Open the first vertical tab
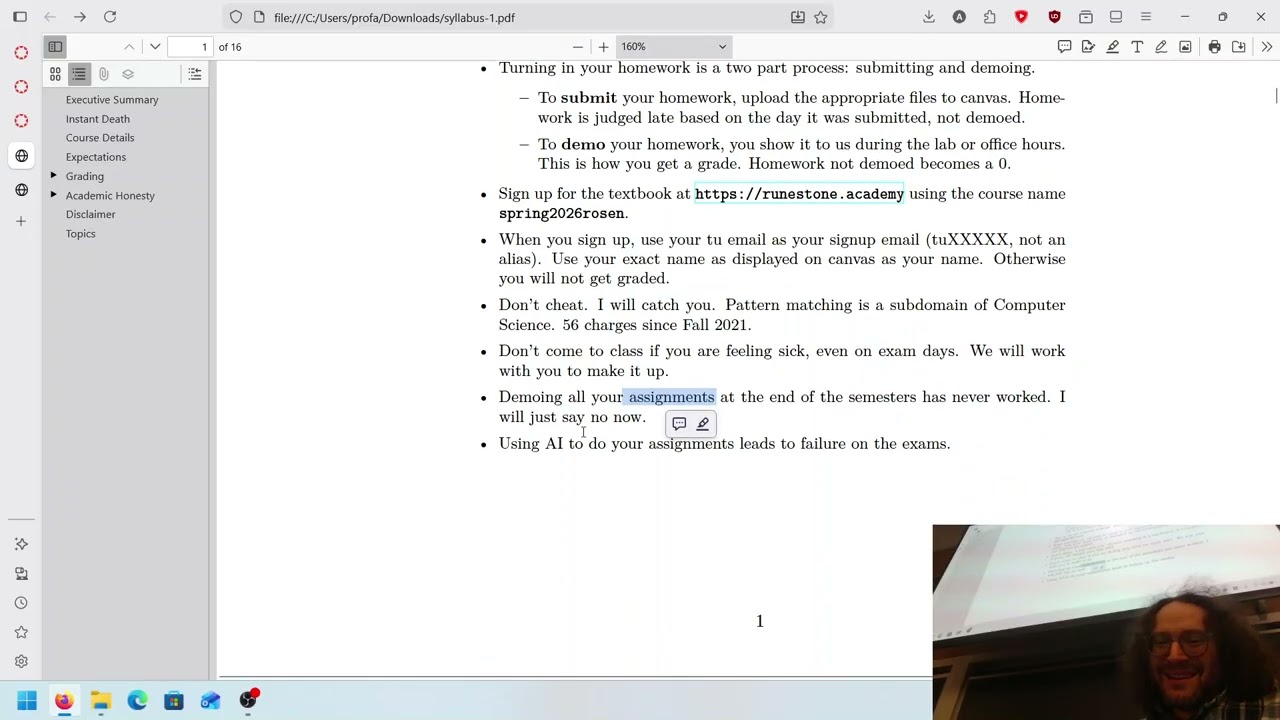The height and width of the screenshot is (720, 1280). tap(21, 53)
